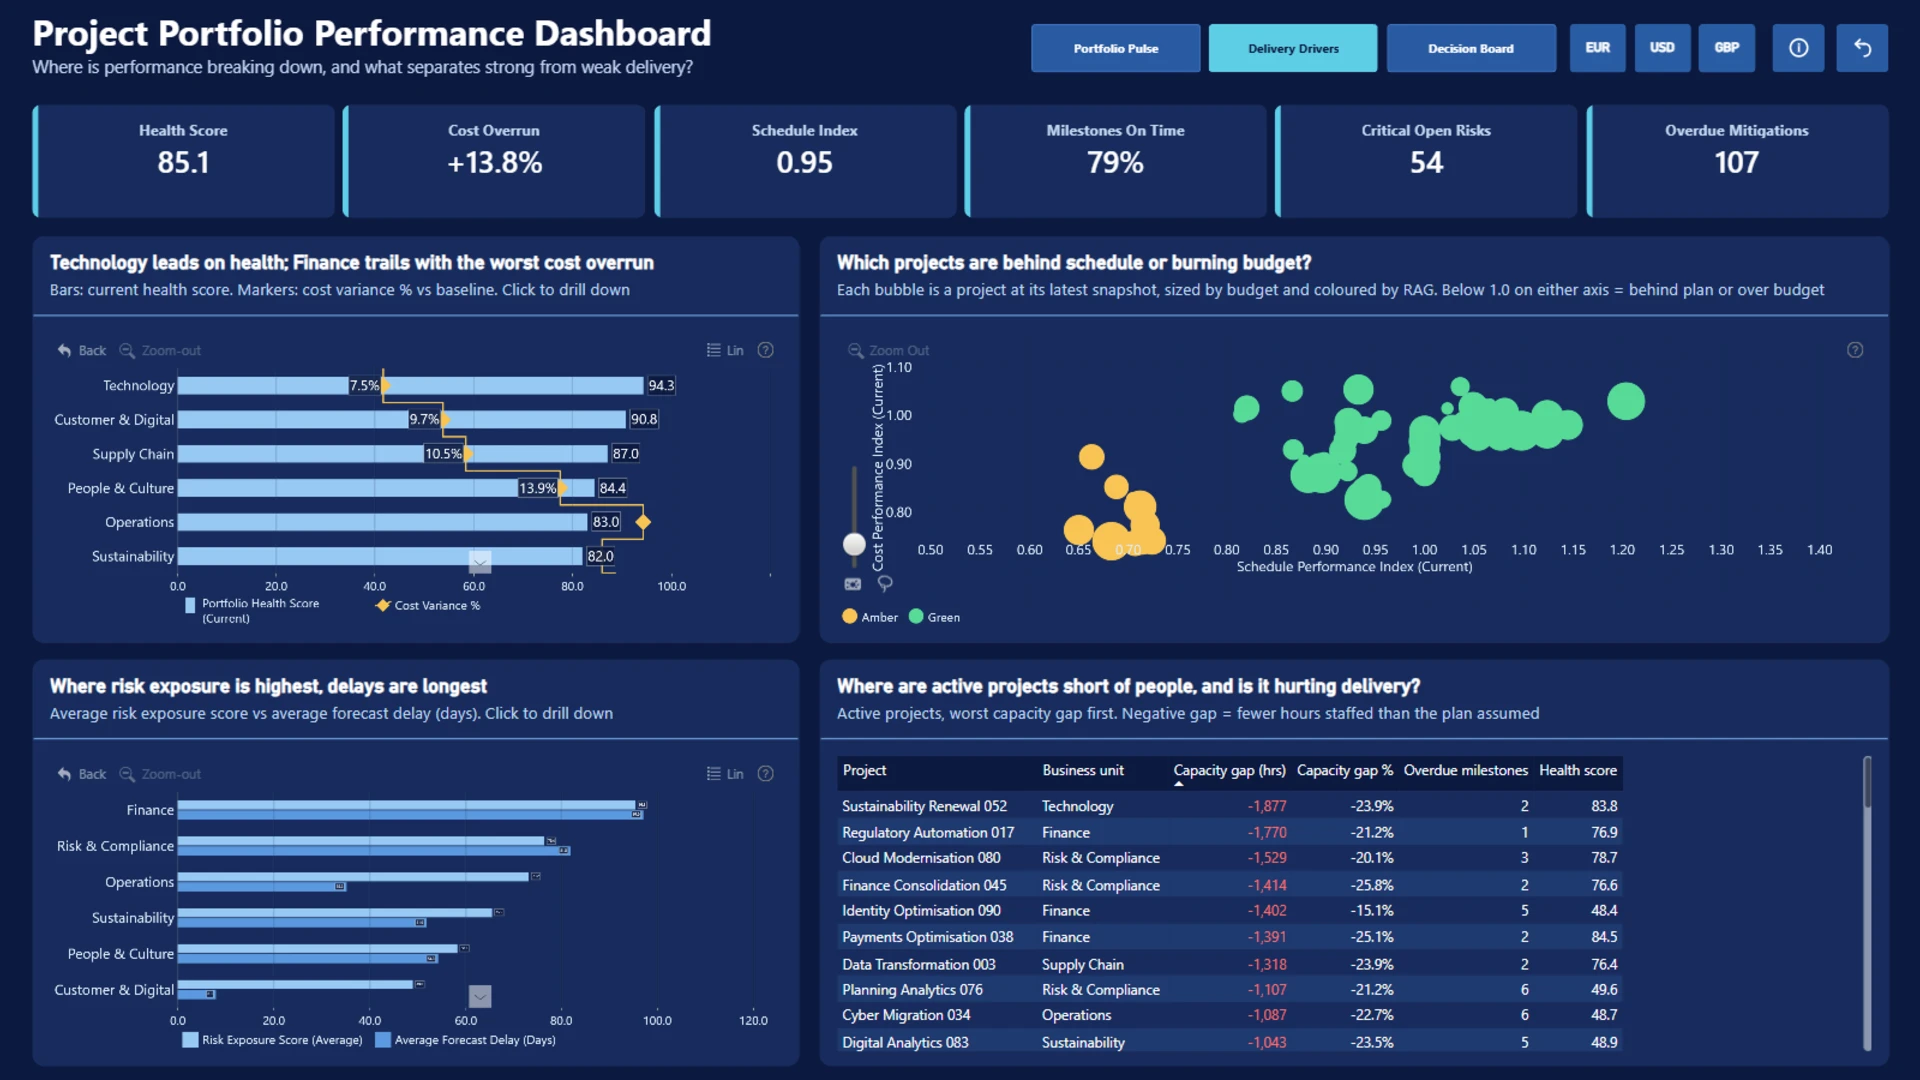Select the Delivery Drivers tab

click(1293, 48)
